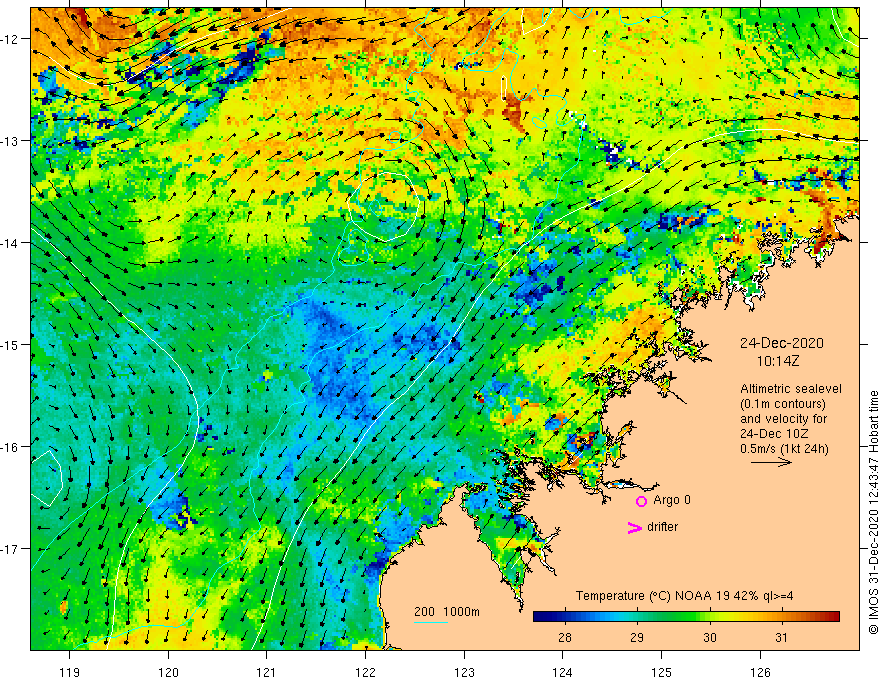Click the time text 10:14Z

[x=778, y=362]
